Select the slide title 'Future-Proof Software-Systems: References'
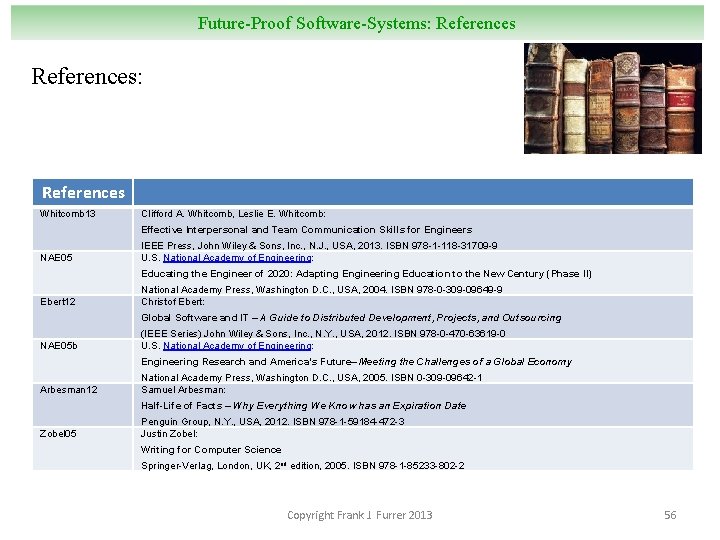 pyautogui.click(x=356, y=23)
